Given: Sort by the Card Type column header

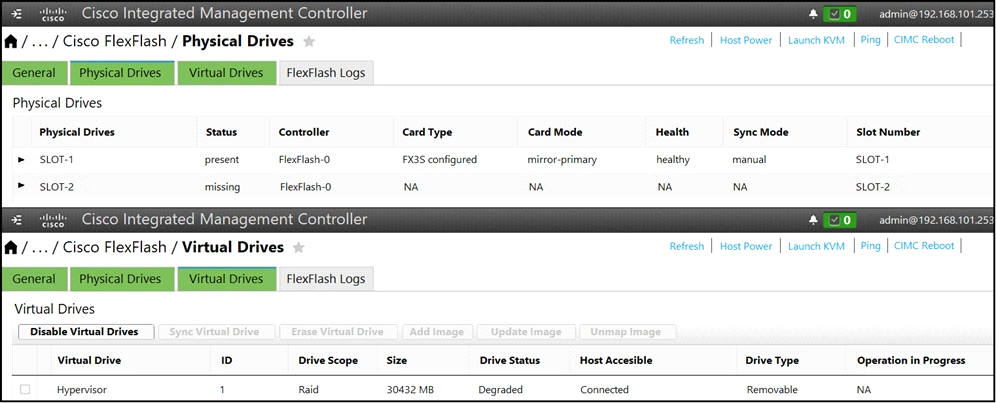Looking at the screenshot, I should (427, 132).
